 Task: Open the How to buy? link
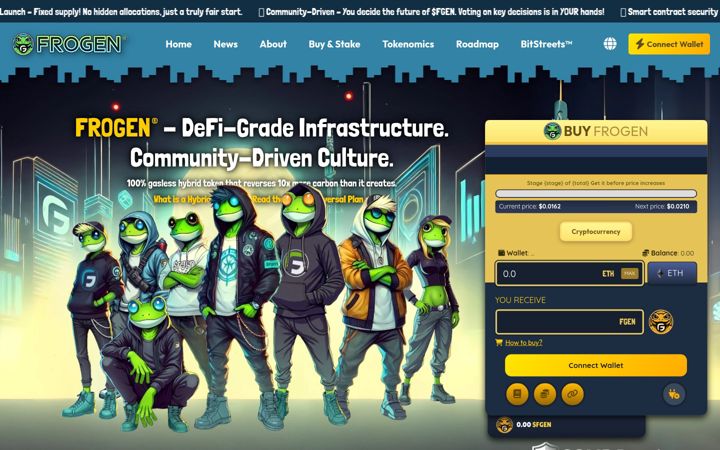pyautogui.click(x=523, y=343)
